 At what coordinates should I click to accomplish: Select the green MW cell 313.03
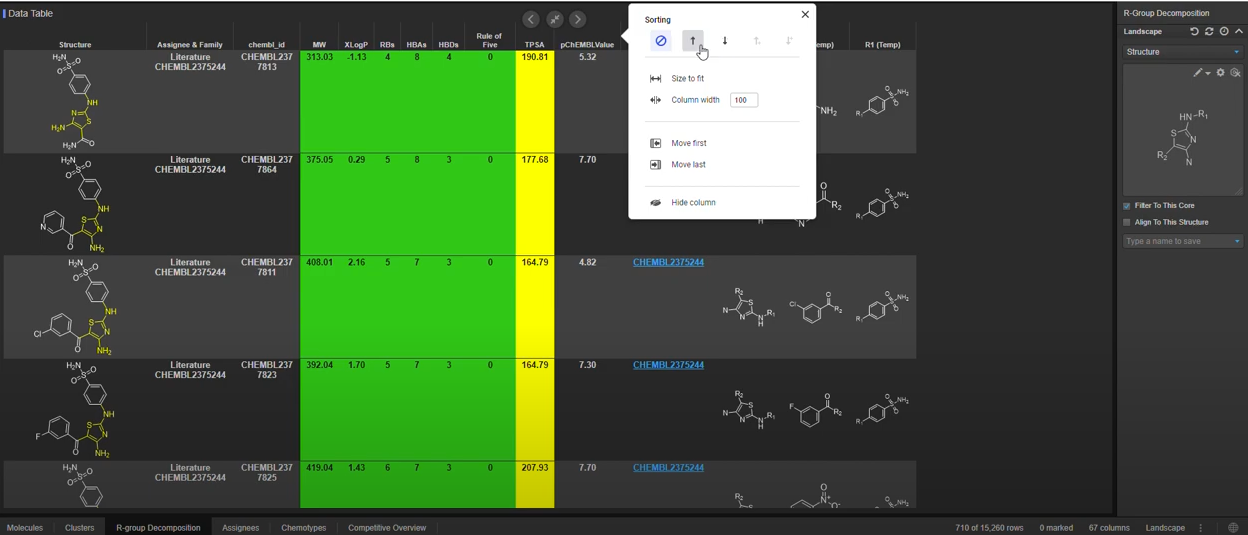click(x=319, y=102)
